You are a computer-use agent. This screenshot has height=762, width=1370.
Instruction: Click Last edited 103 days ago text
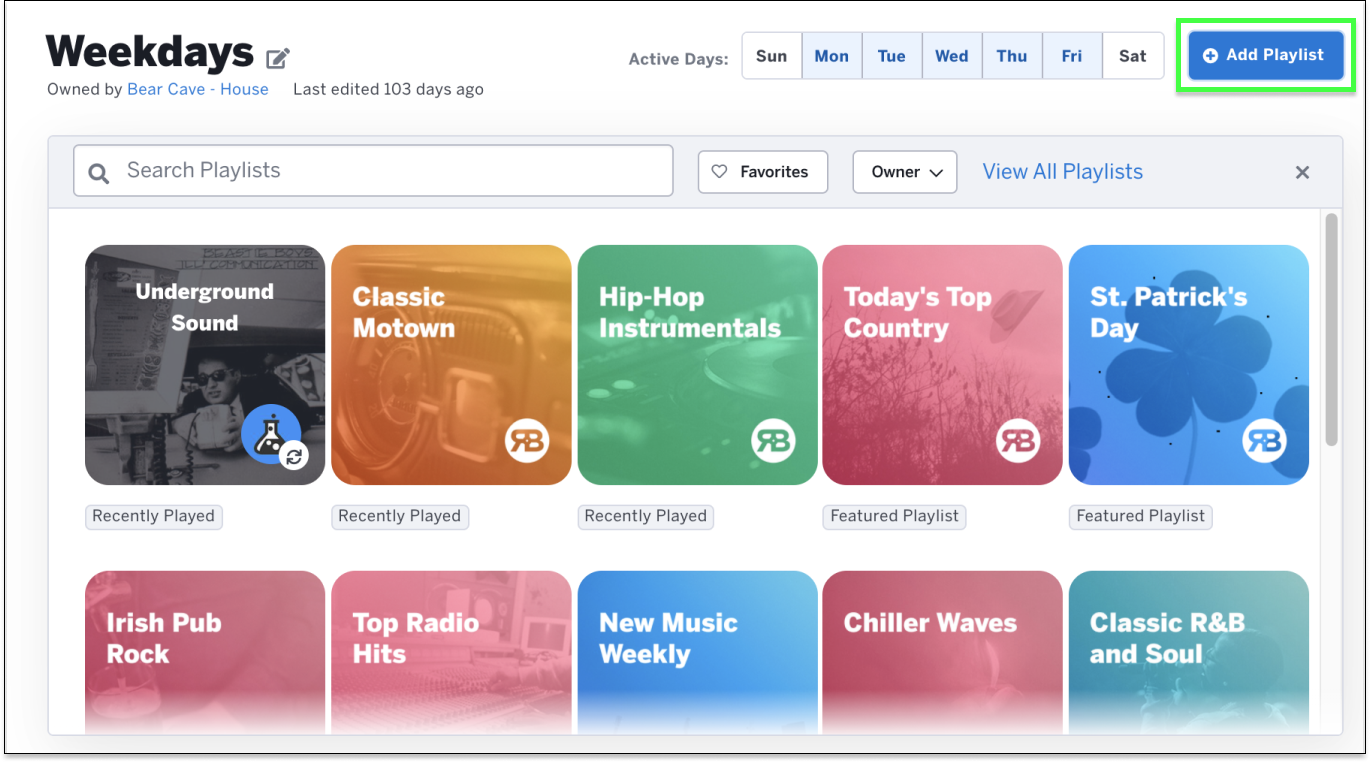pyautogui.click(x=388, y=89)
